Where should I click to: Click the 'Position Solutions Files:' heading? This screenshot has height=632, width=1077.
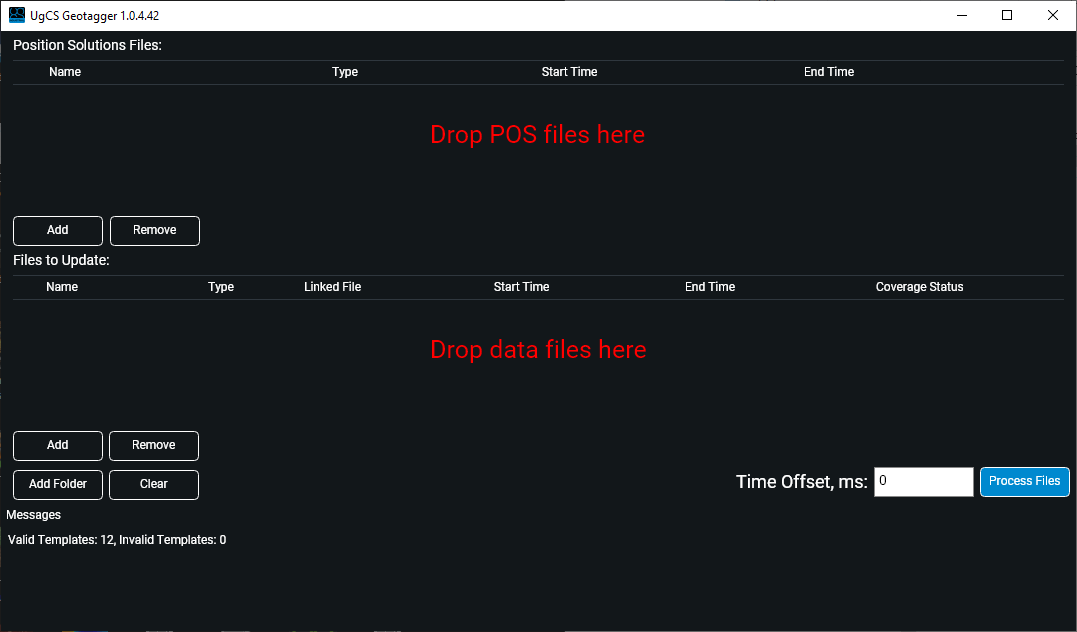(x=87, y=45)
